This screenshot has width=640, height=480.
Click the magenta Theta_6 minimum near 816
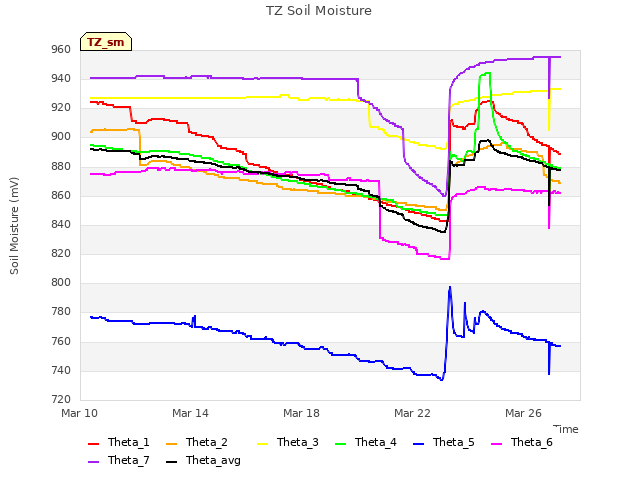pos(445,259)
